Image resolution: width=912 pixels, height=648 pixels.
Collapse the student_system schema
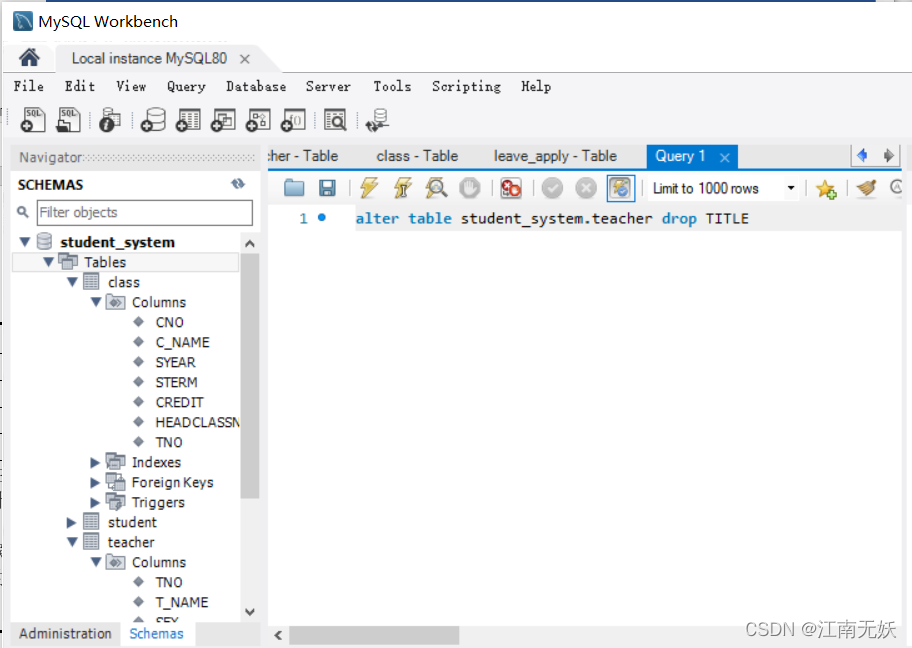point(25,242)
